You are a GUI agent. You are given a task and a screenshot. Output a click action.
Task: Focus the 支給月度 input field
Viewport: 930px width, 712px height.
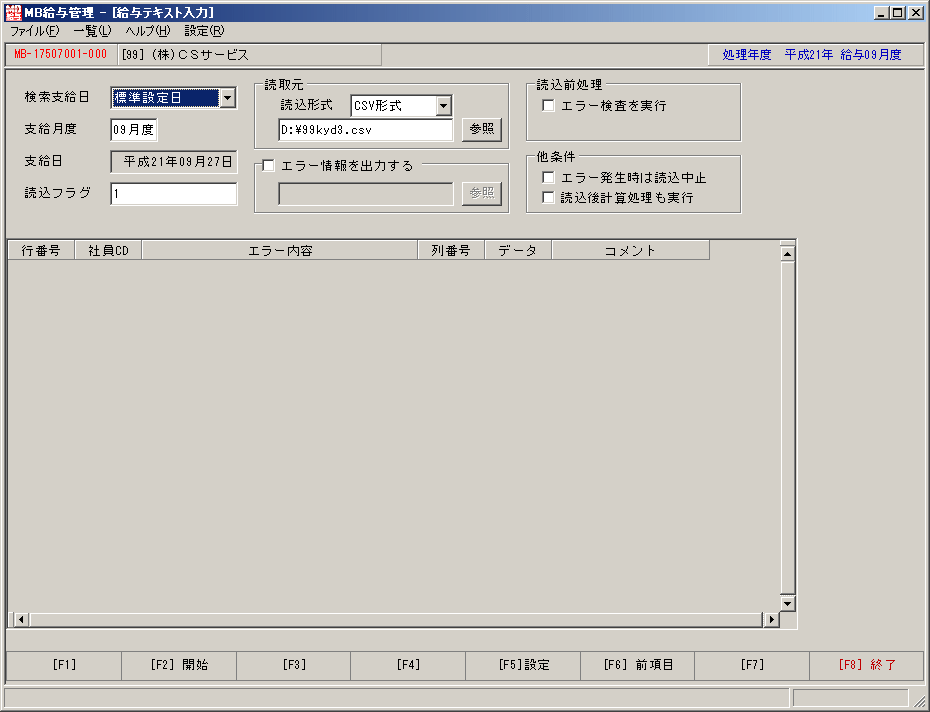[134, 130]
